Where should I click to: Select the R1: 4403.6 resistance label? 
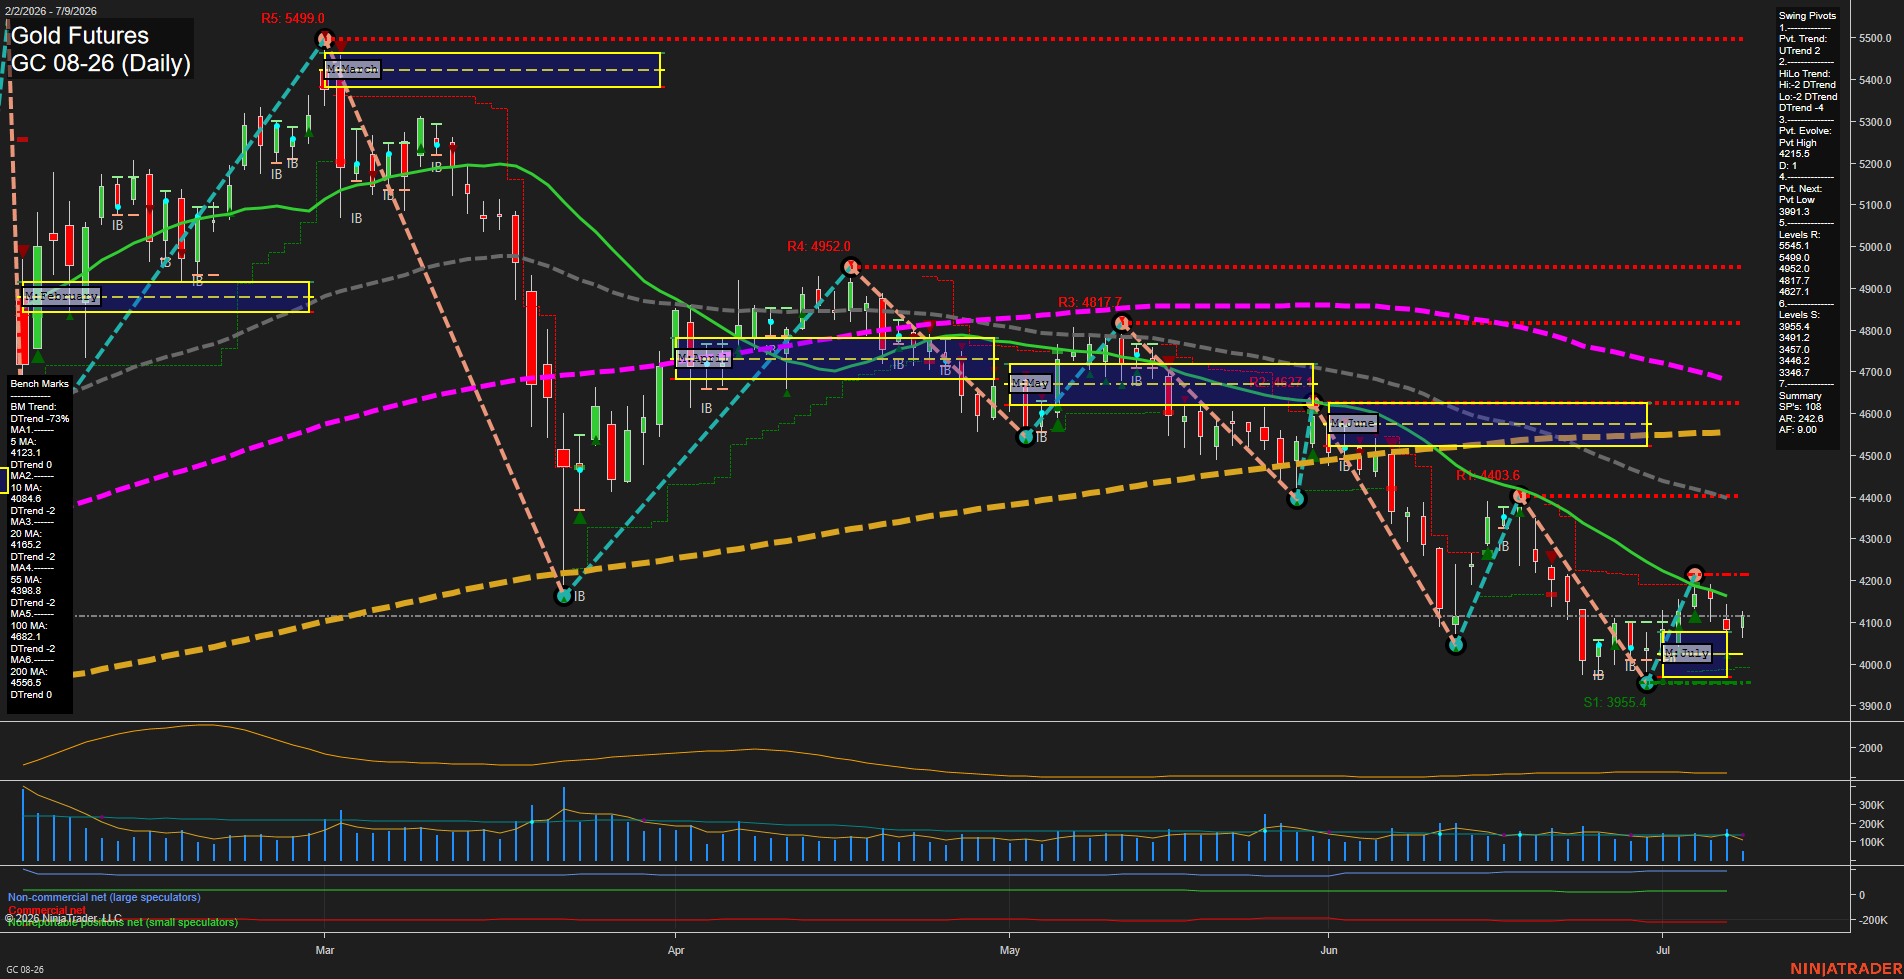click(x=1487, y=476)
